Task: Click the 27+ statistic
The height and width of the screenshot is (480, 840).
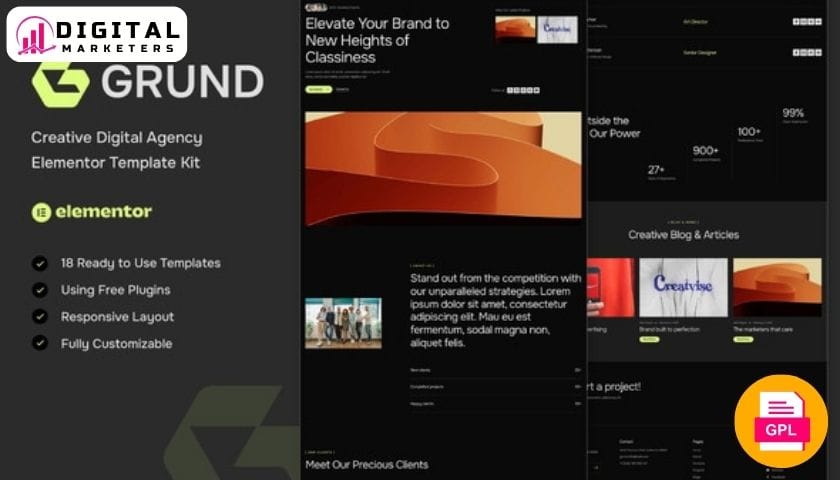Action: 656,170
